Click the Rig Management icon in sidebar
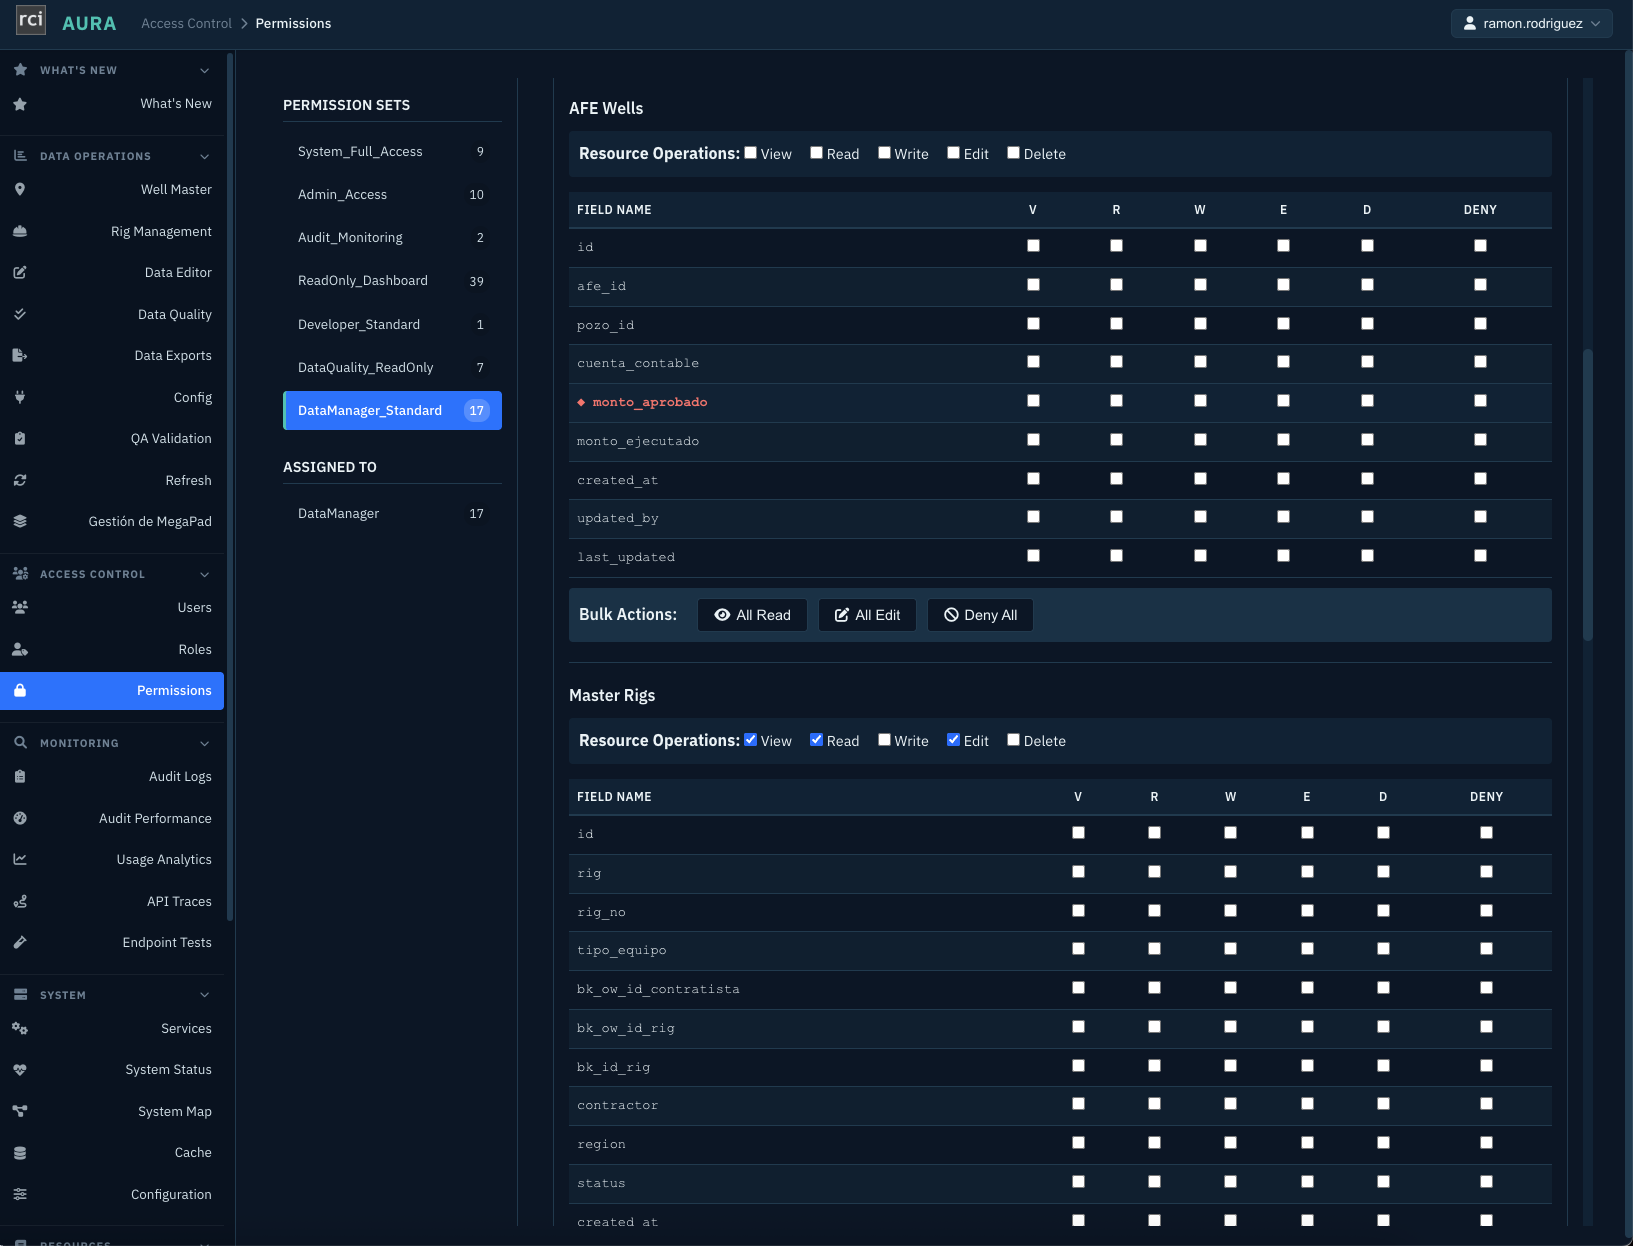The width and height of the screenshot is (1633, 1246). 20,231
